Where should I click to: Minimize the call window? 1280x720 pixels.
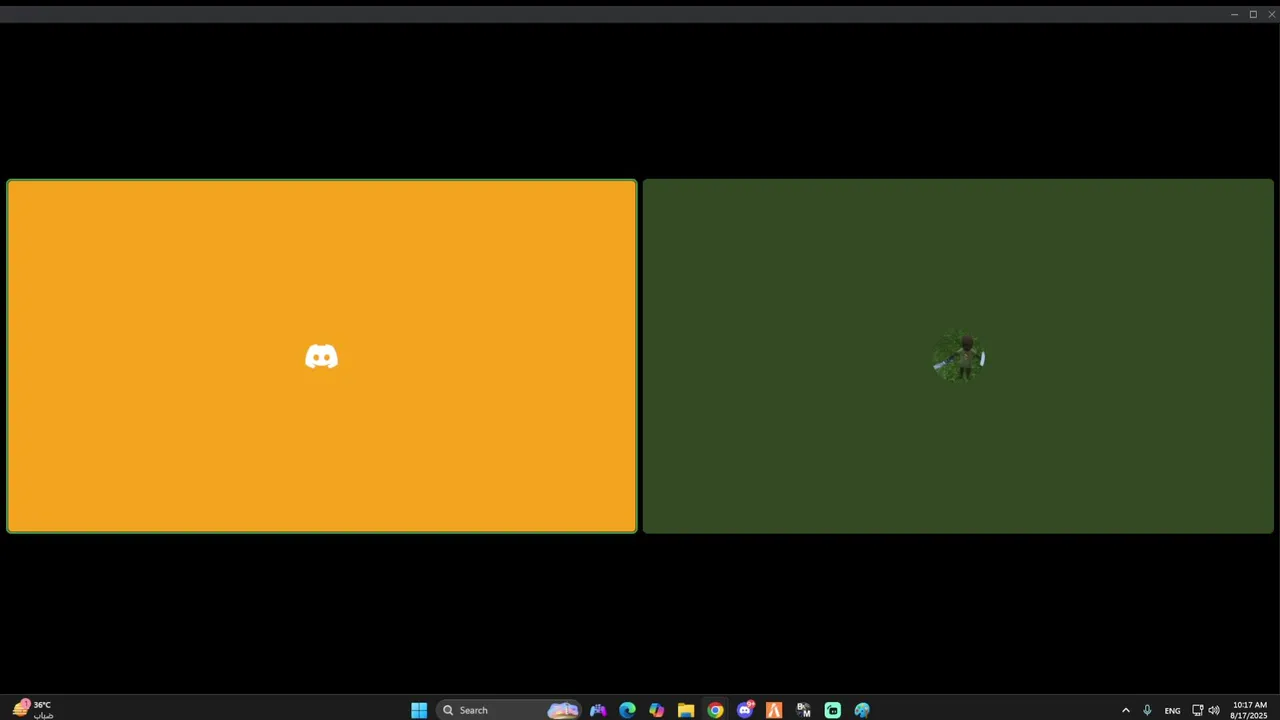1234,14
